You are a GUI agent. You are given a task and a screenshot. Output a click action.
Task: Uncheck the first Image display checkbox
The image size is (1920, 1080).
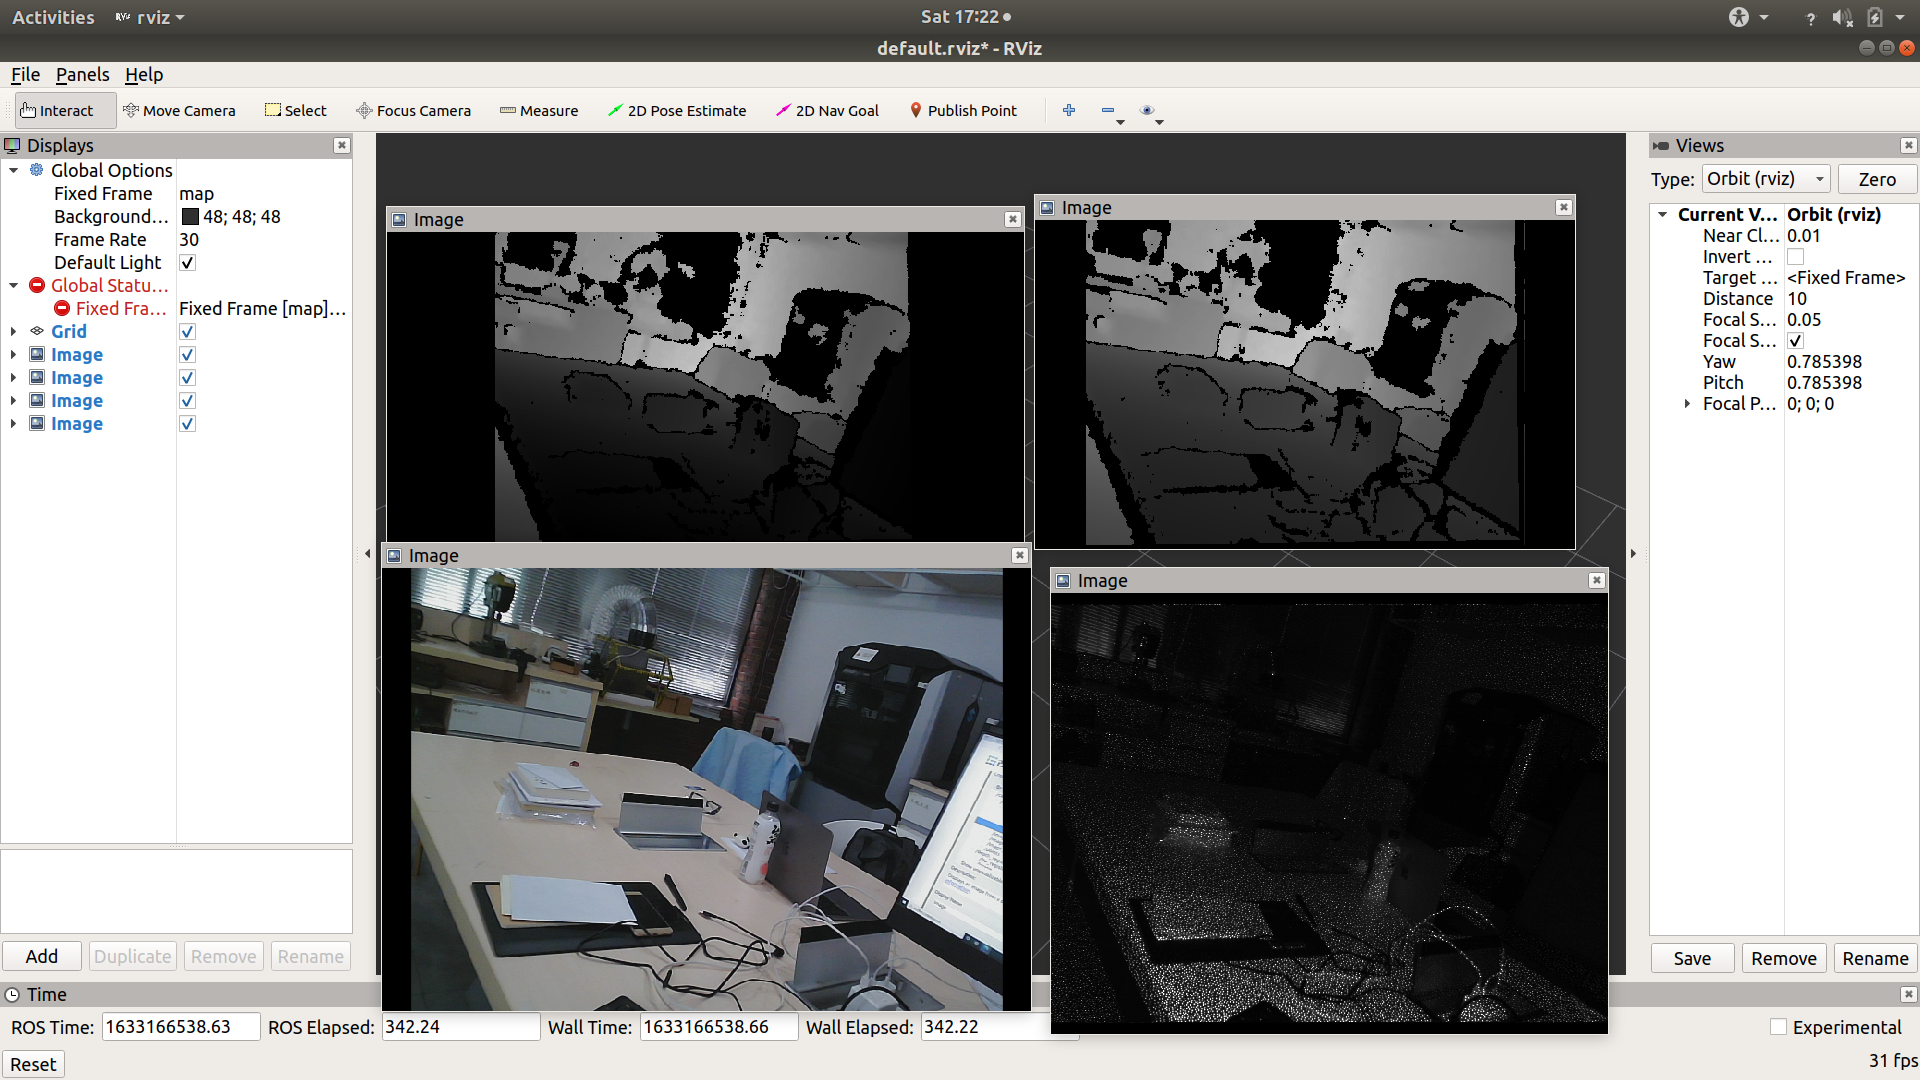tap(187, 355)
